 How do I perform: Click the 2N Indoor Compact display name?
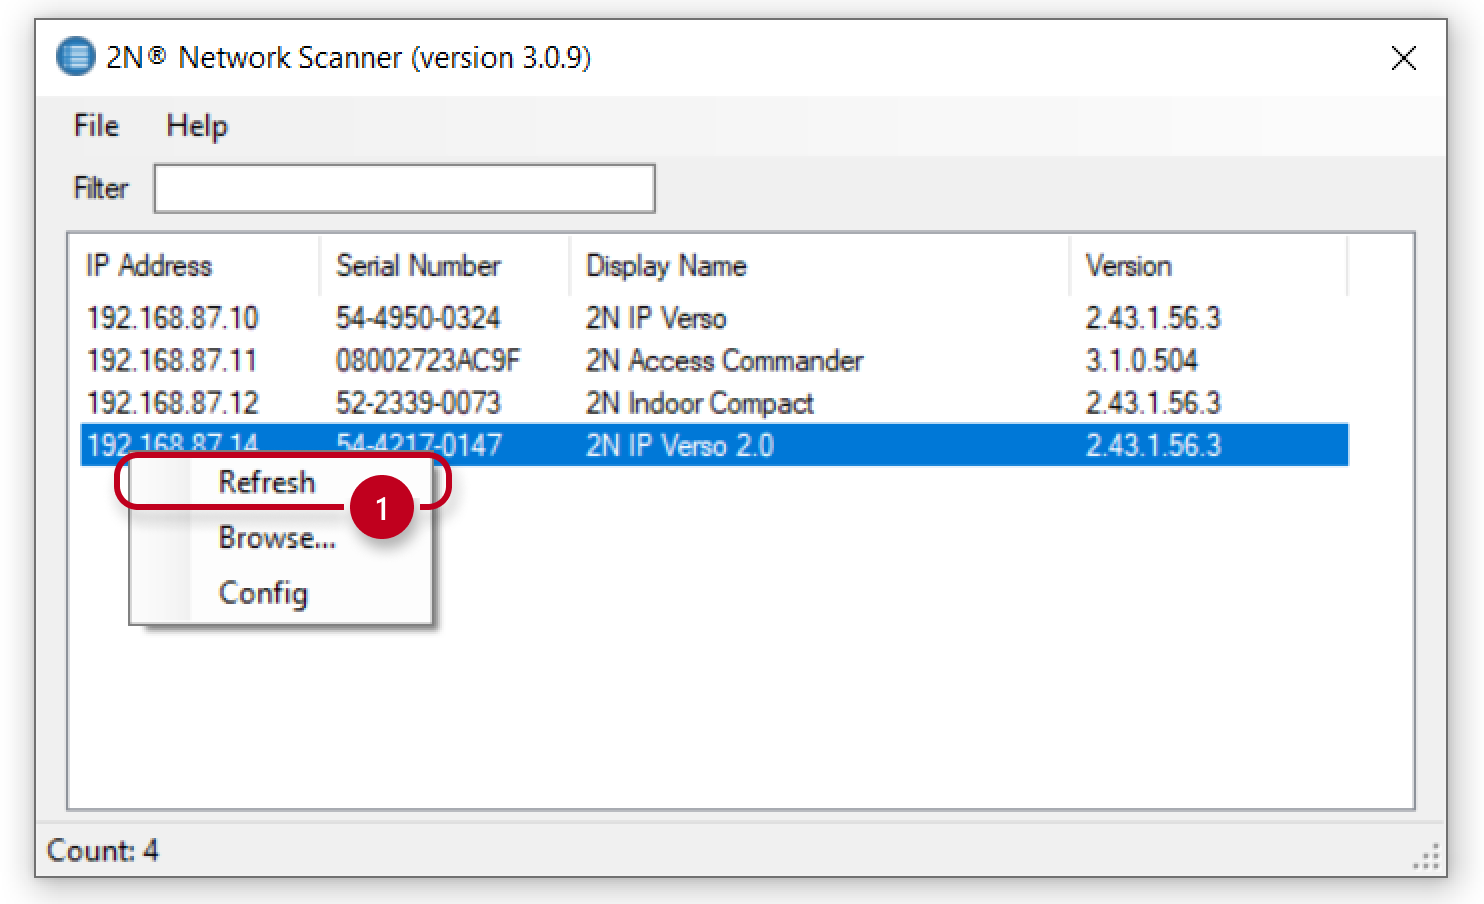pyautogui.click(x=700, y=403)
